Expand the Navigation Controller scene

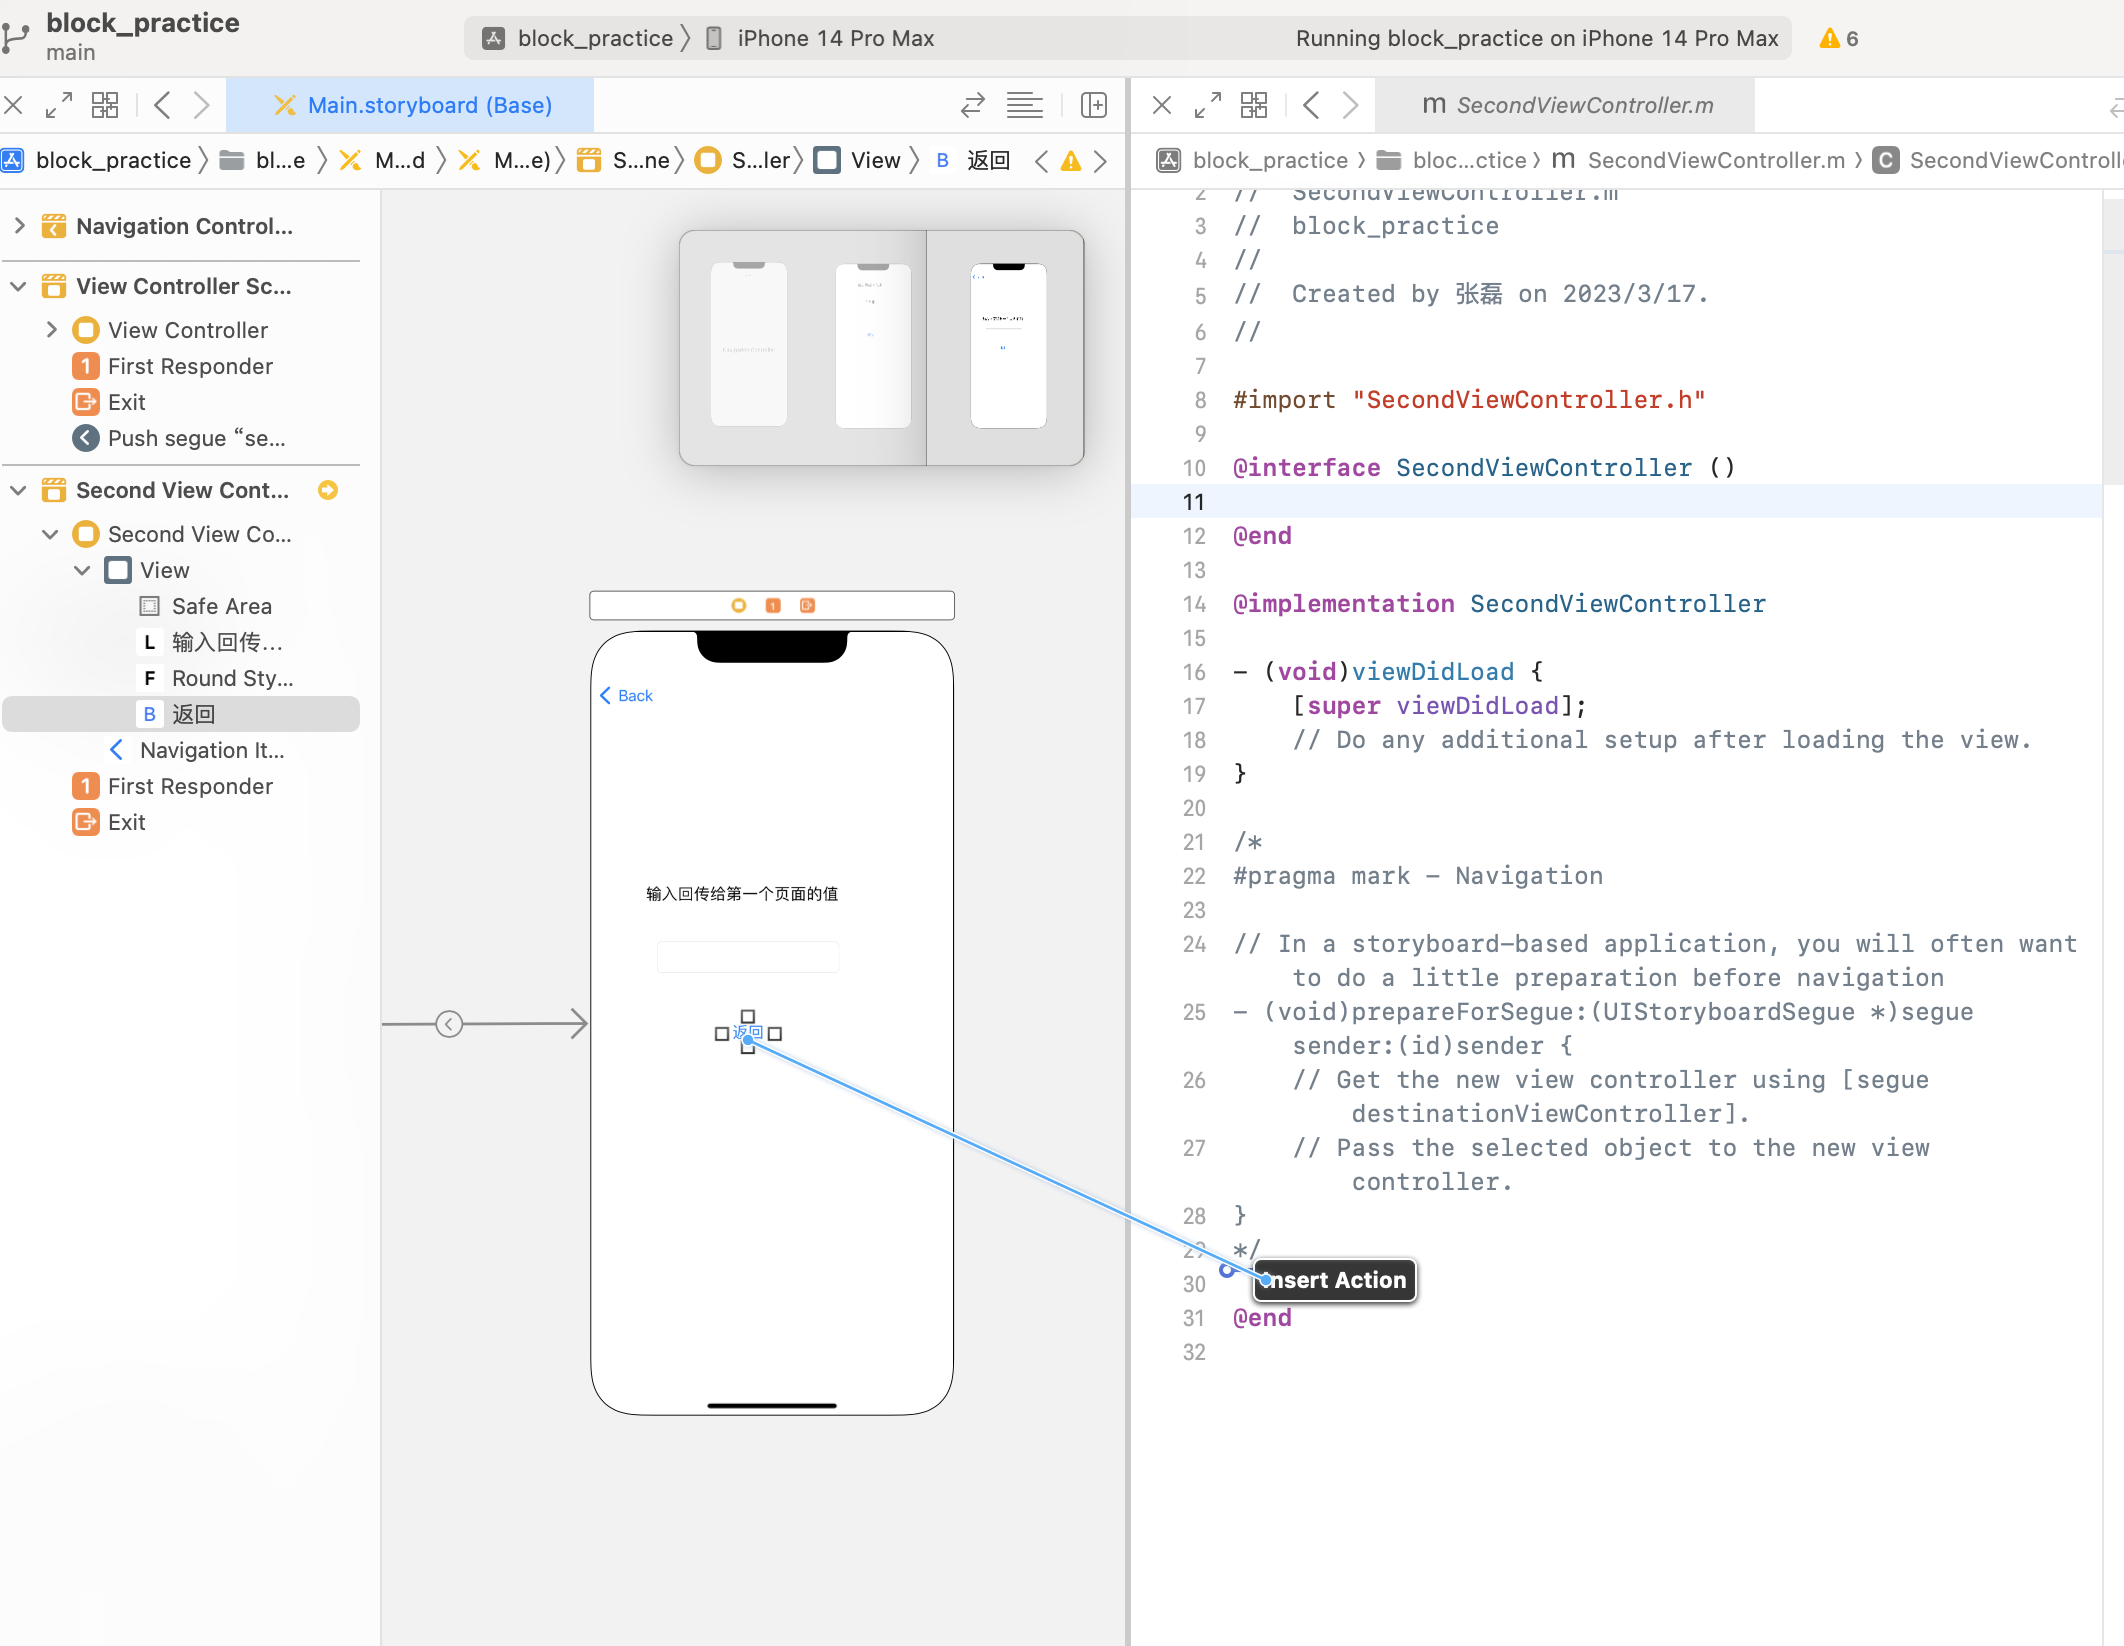tap(19, 226)
